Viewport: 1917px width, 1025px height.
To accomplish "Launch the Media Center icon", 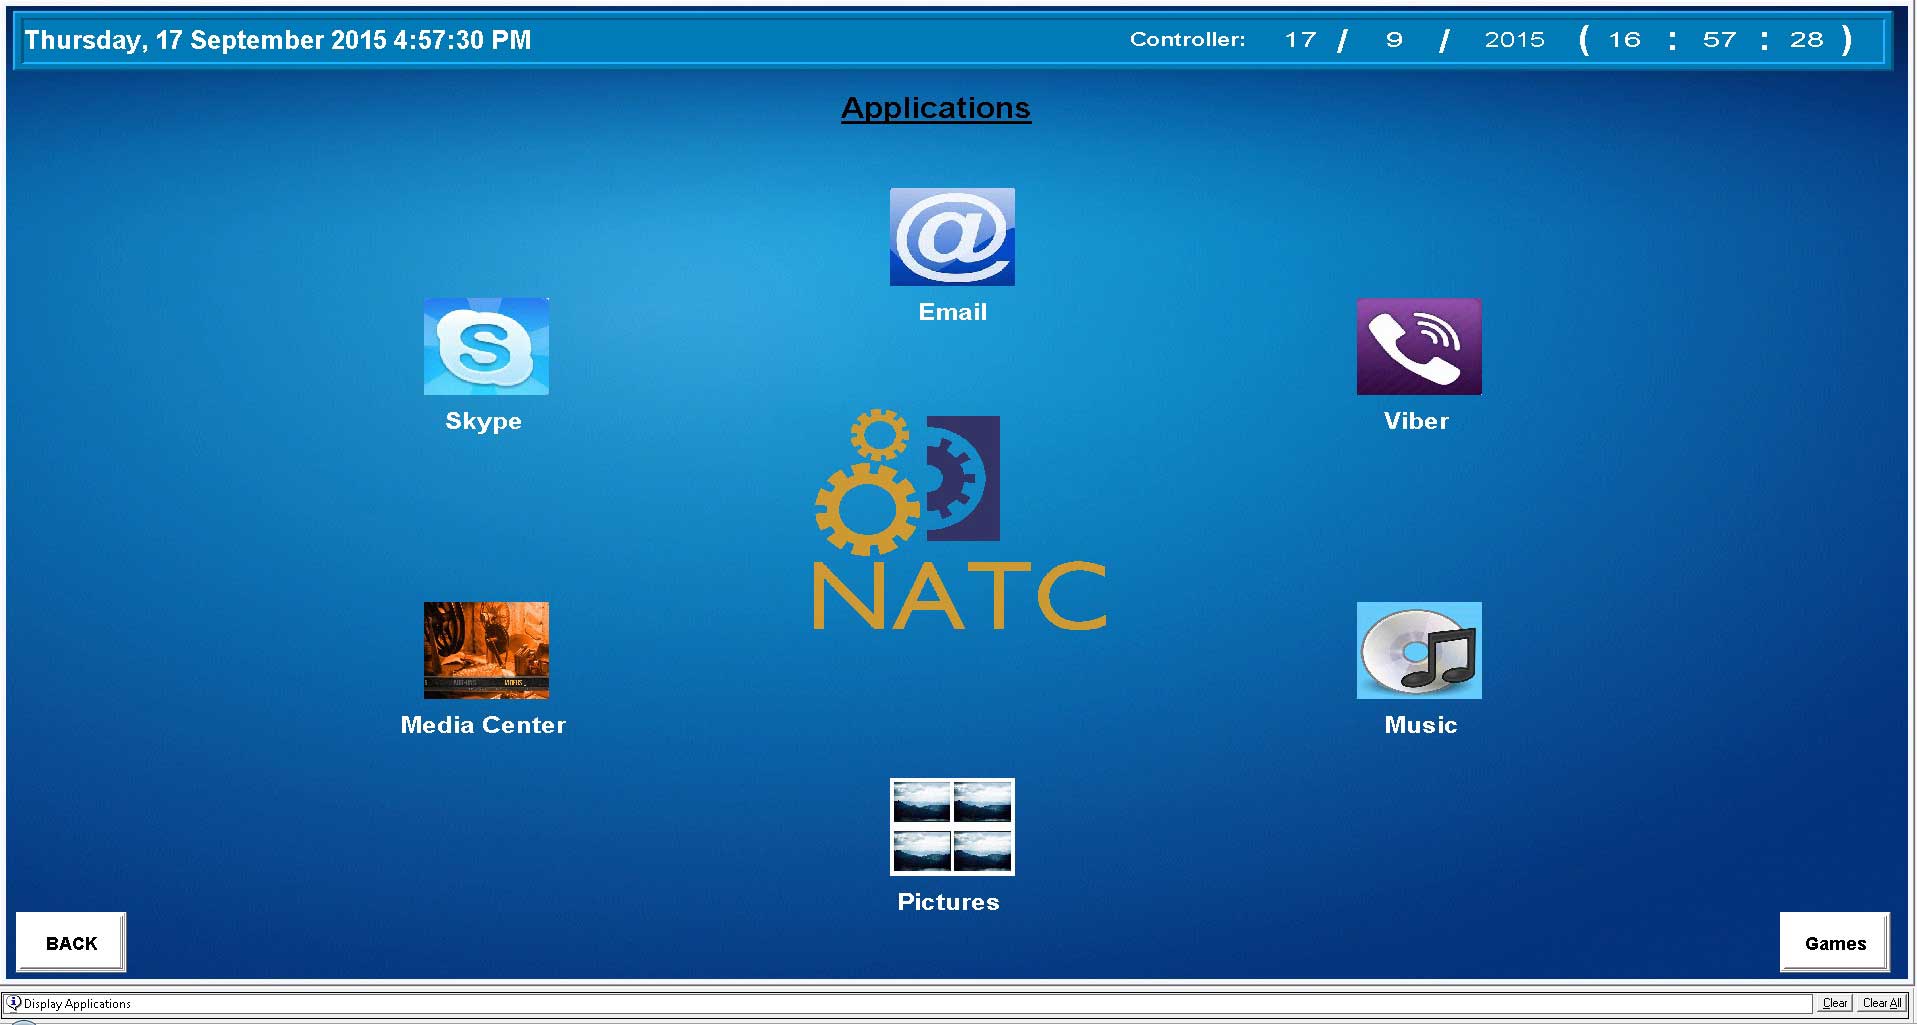I will 486,650.
